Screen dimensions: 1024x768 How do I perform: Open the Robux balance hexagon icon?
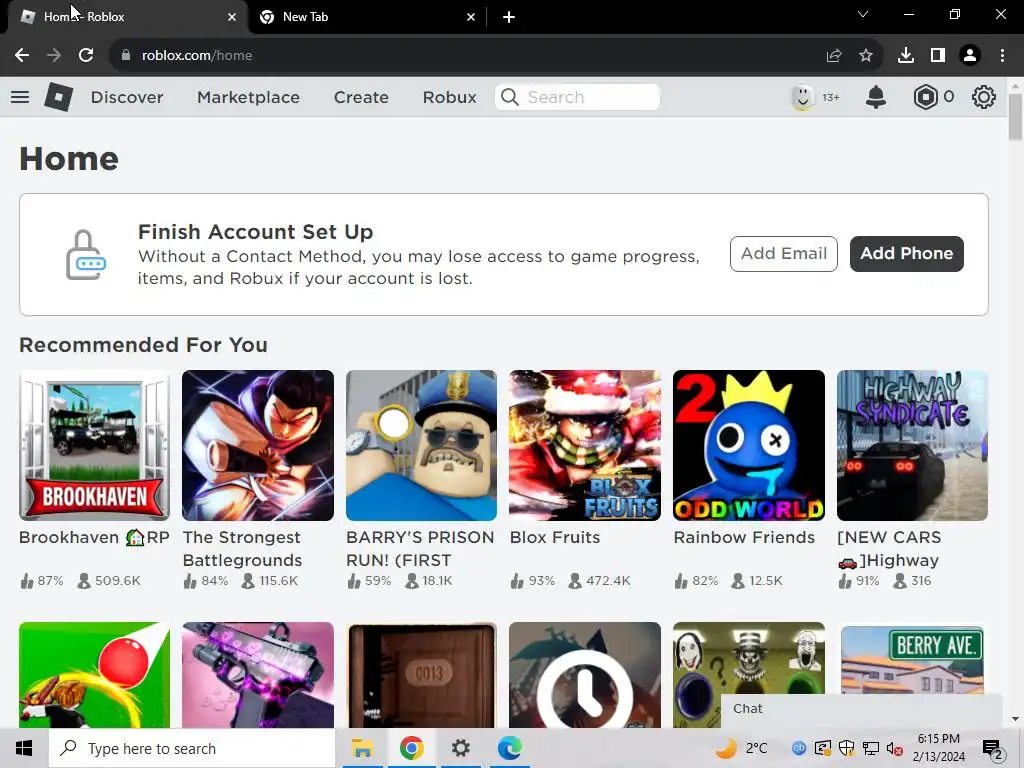pos(925,97)
